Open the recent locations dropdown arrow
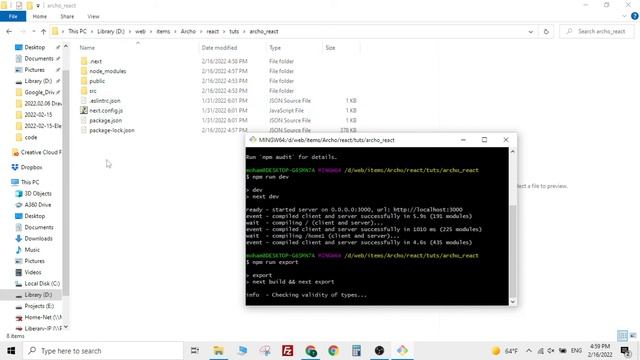The width and height of the screenshot is (640, 360). coord(33,31)
